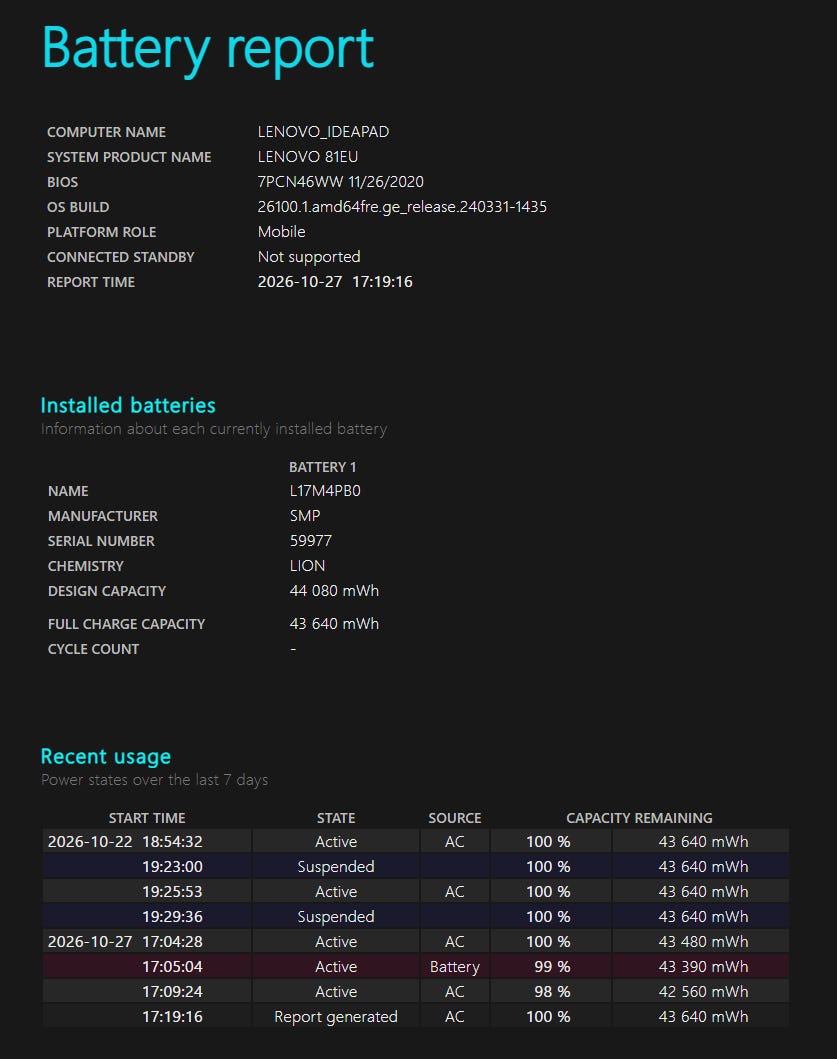The width and height of the screenshot is (837, 1059).
Task: Click the "BATTERY 1" column header
Action: point(322,467)
